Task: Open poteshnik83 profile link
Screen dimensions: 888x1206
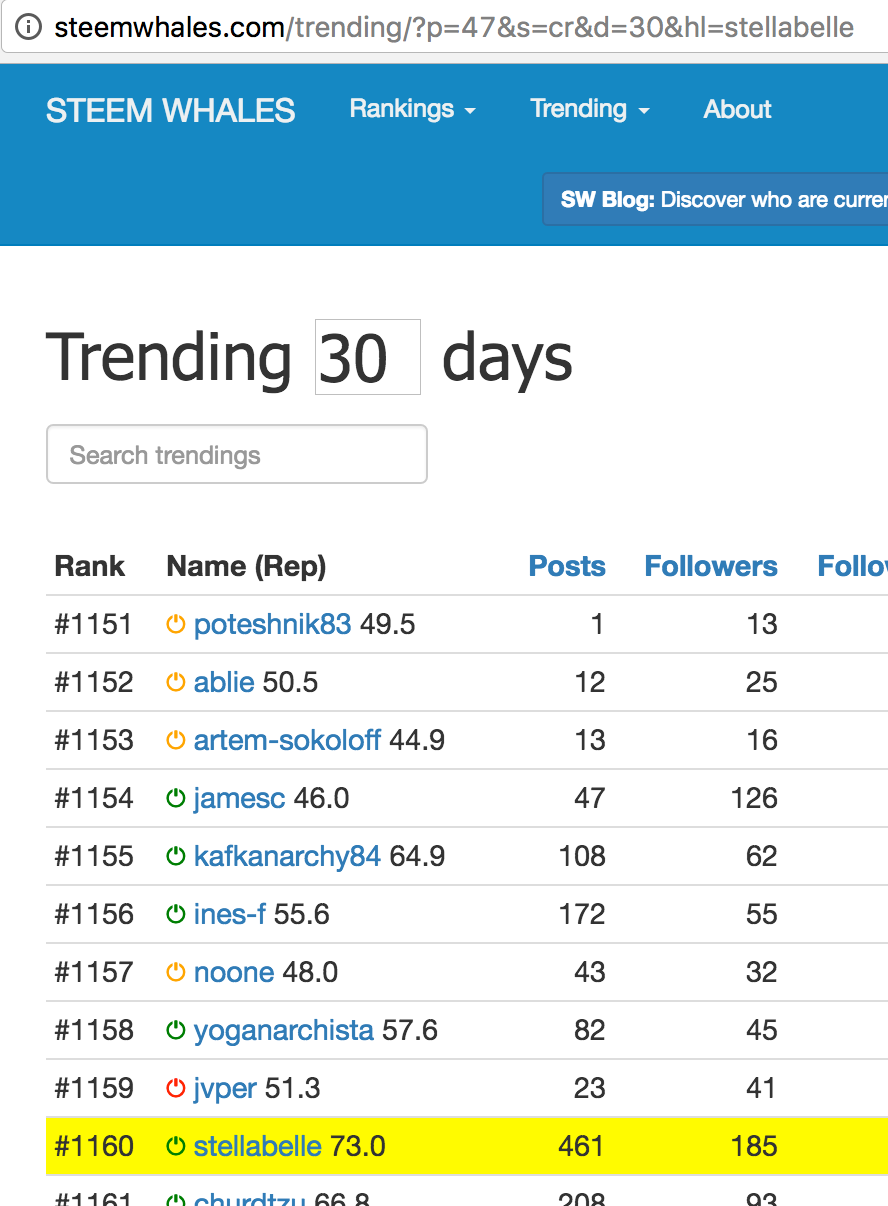Action: pyautogui.click(x=272, y=625)
